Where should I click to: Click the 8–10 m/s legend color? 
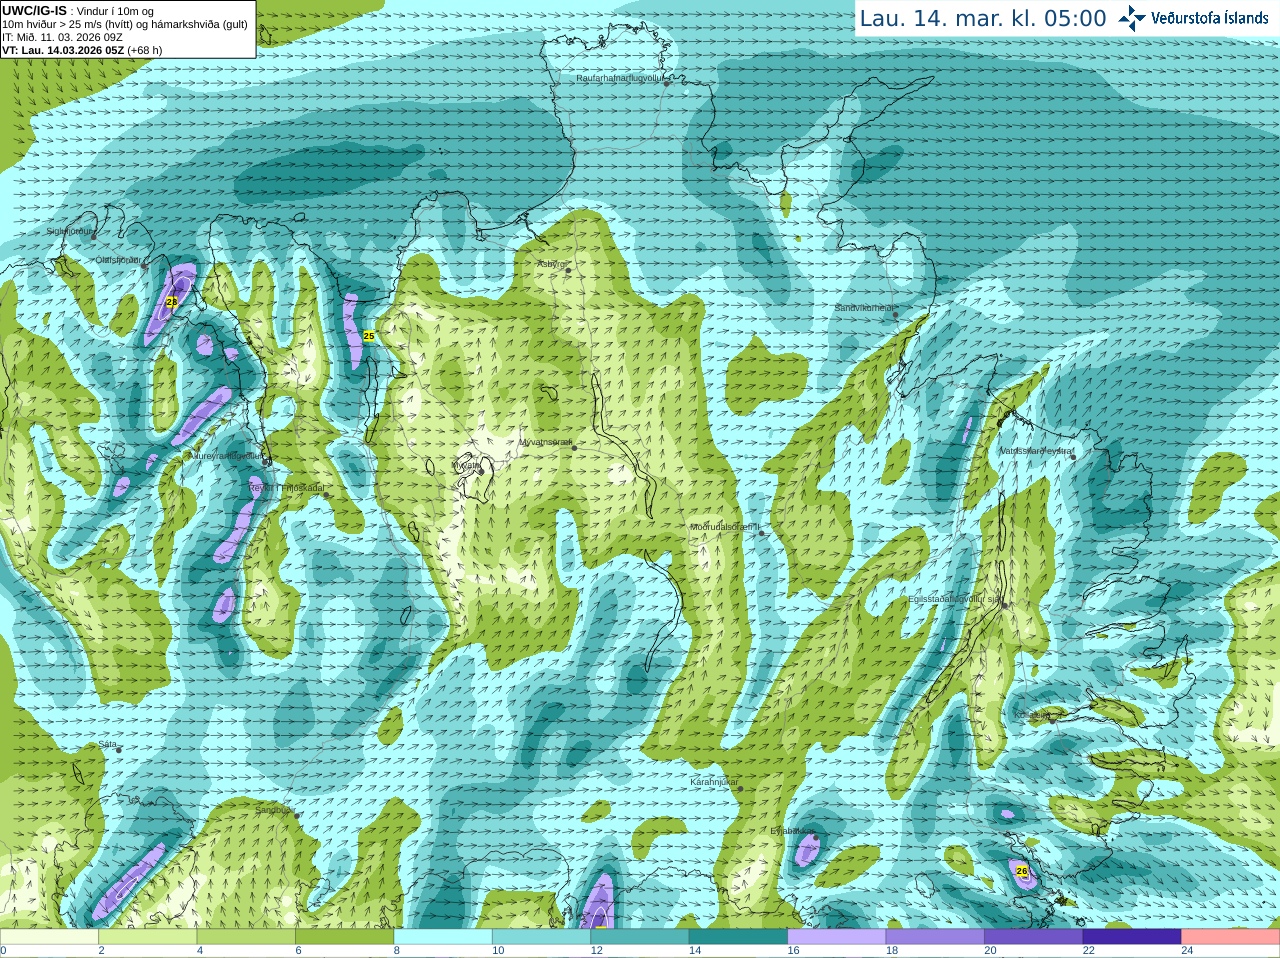pyautogui.click(x=443, y=937)
